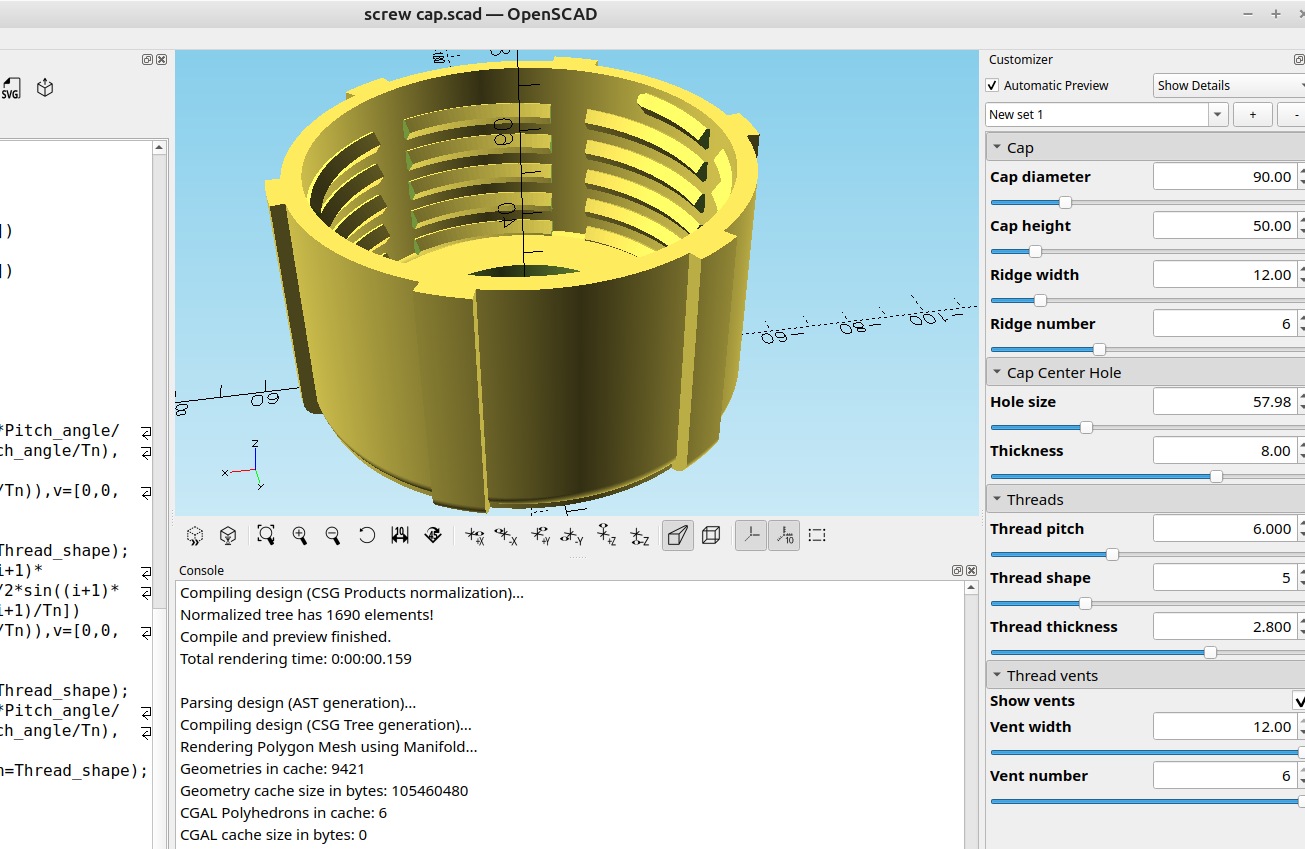This screenshot has width=1305, height=849.
Task: Toggle the axes display icon
Action: tap(750, 535)
